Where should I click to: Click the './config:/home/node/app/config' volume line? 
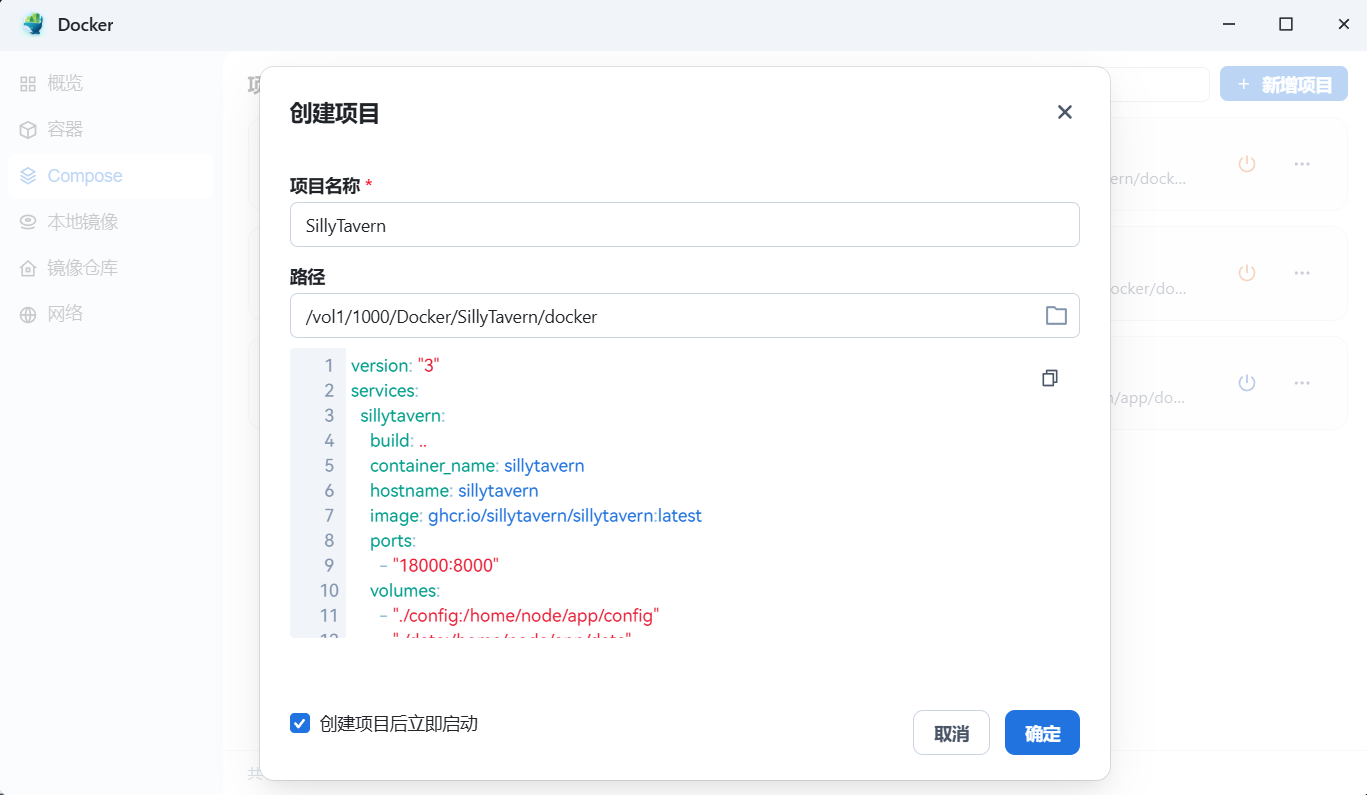[x=520, y=616]
